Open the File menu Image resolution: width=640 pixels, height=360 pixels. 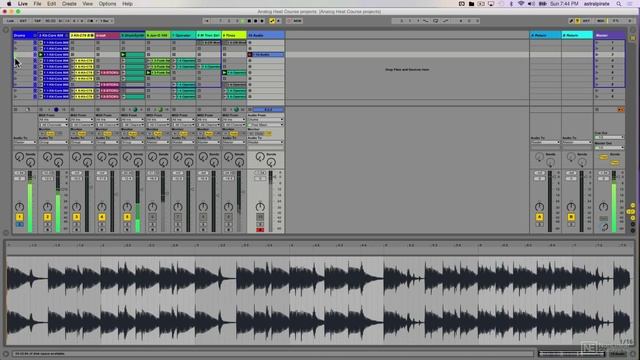tap(37, 4)
